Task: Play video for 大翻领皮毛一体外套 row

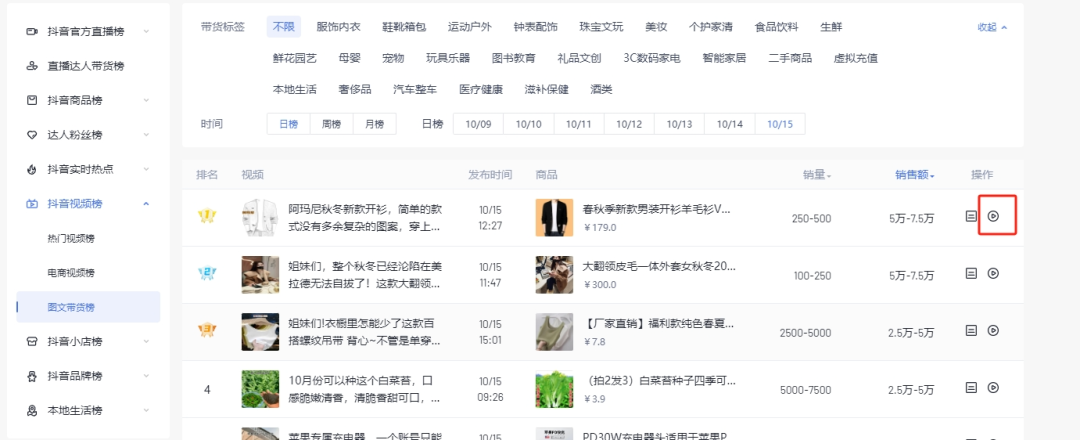Action: (993, 273)
